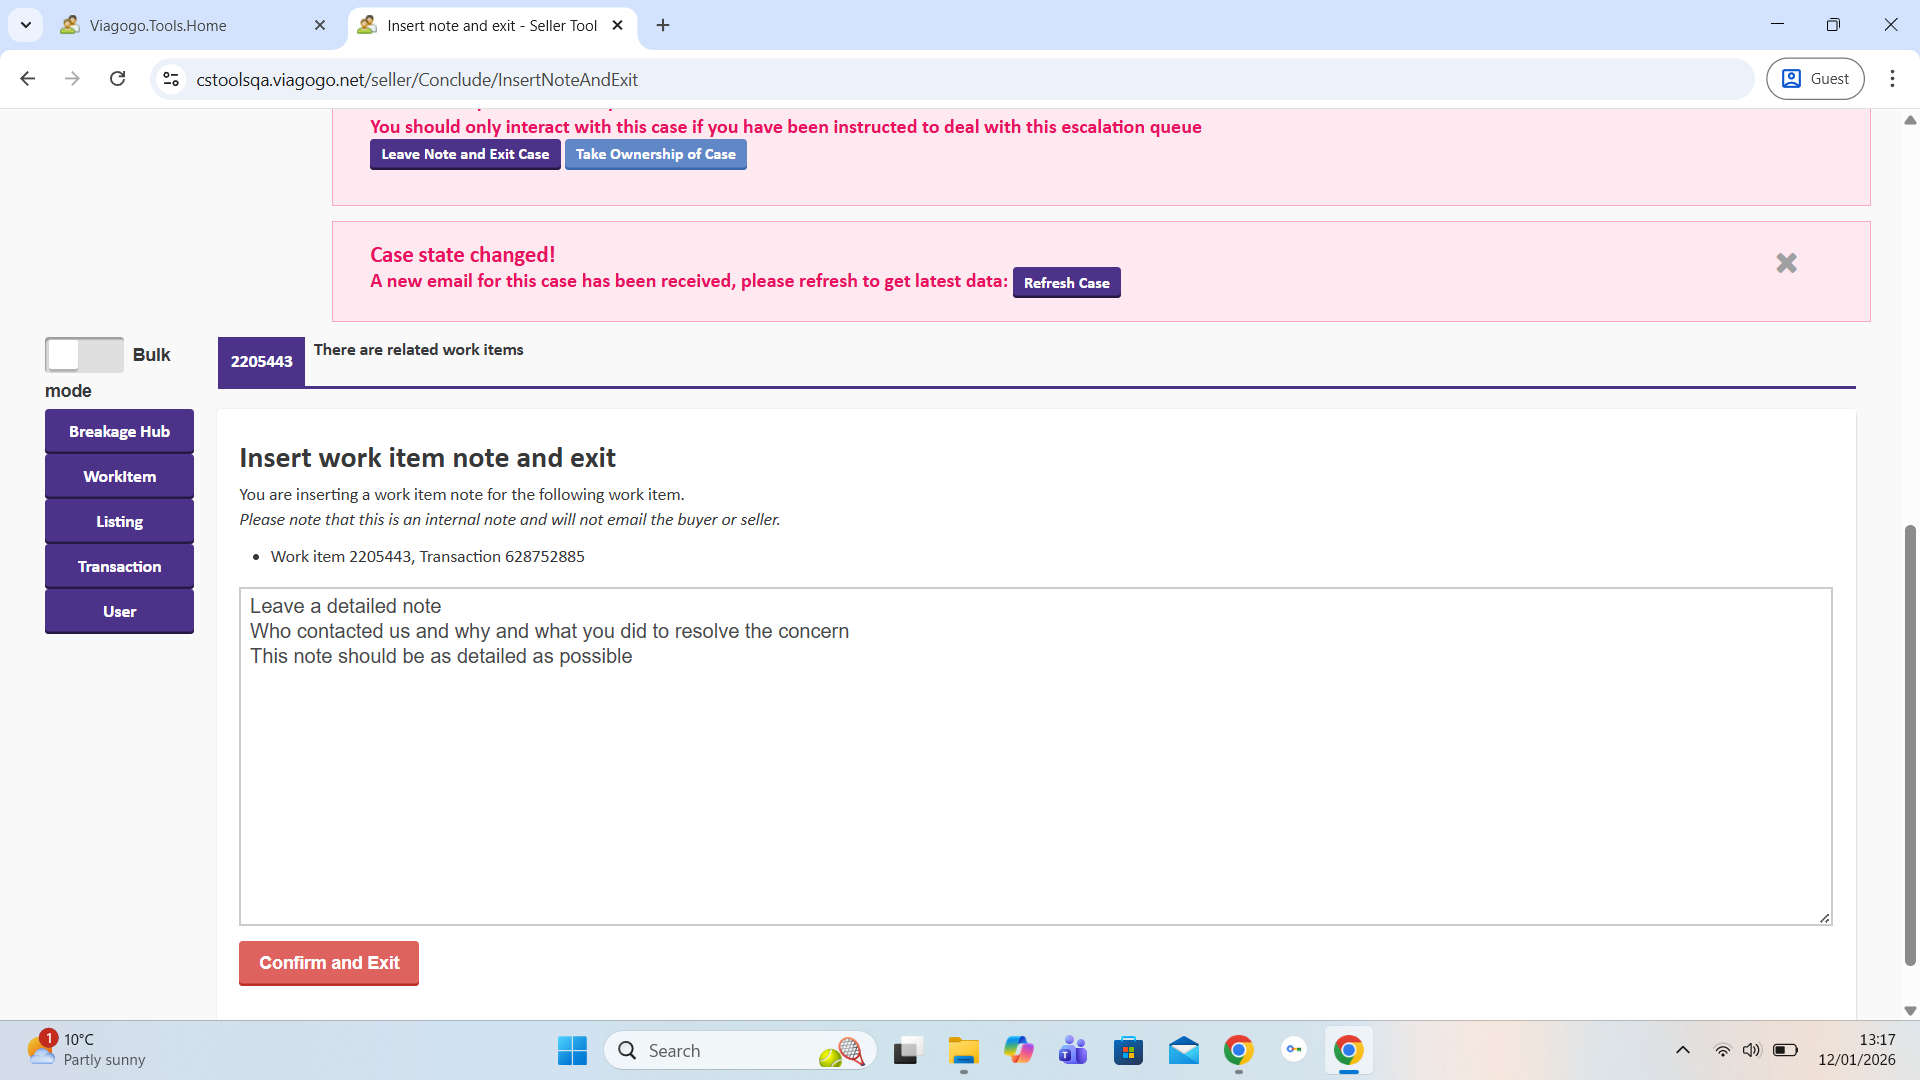1920x1080 pixels.
Task: Click Take Ownership of Case
Action: pyautogui.click(x=655, y=154)
